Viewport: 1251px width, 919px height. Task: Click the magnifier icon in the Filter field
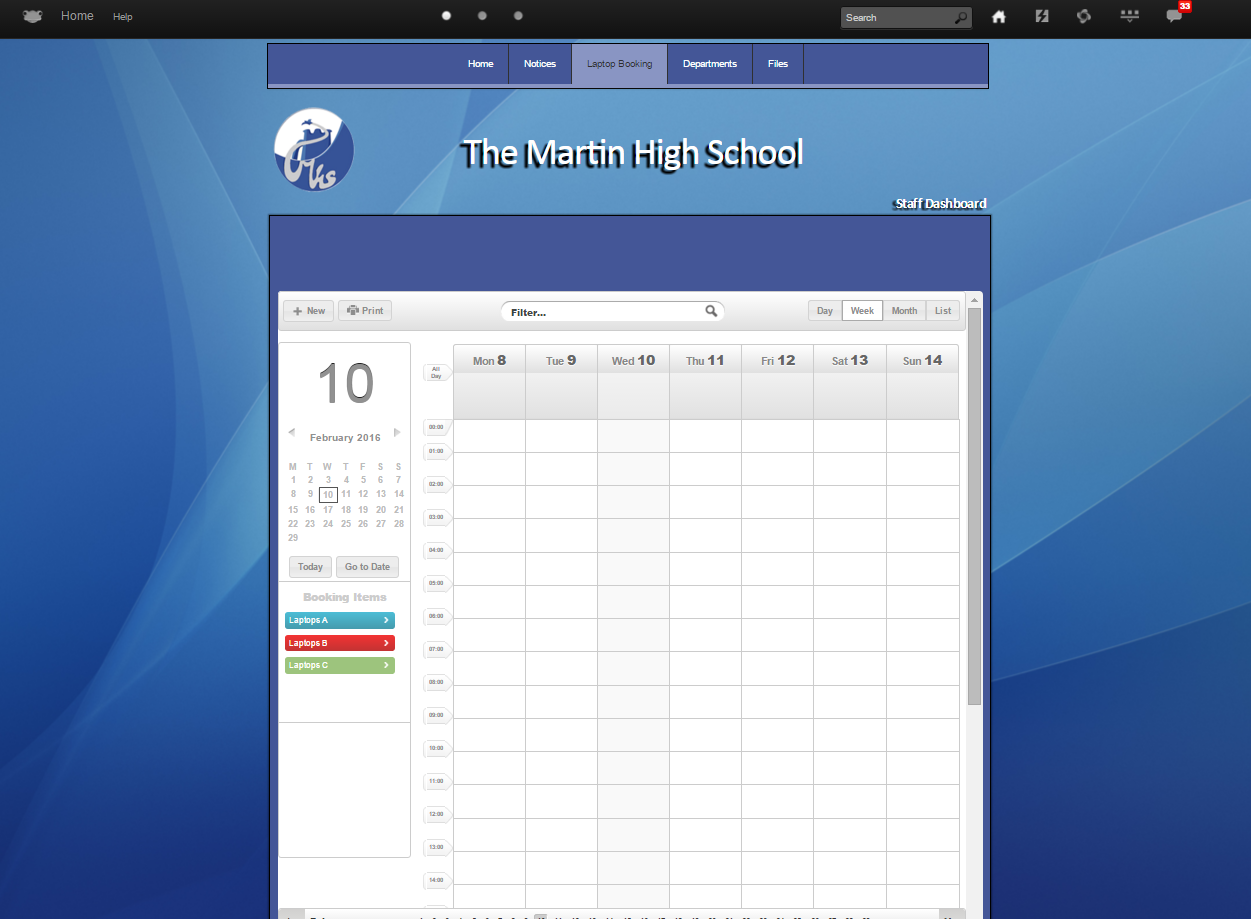711,311
